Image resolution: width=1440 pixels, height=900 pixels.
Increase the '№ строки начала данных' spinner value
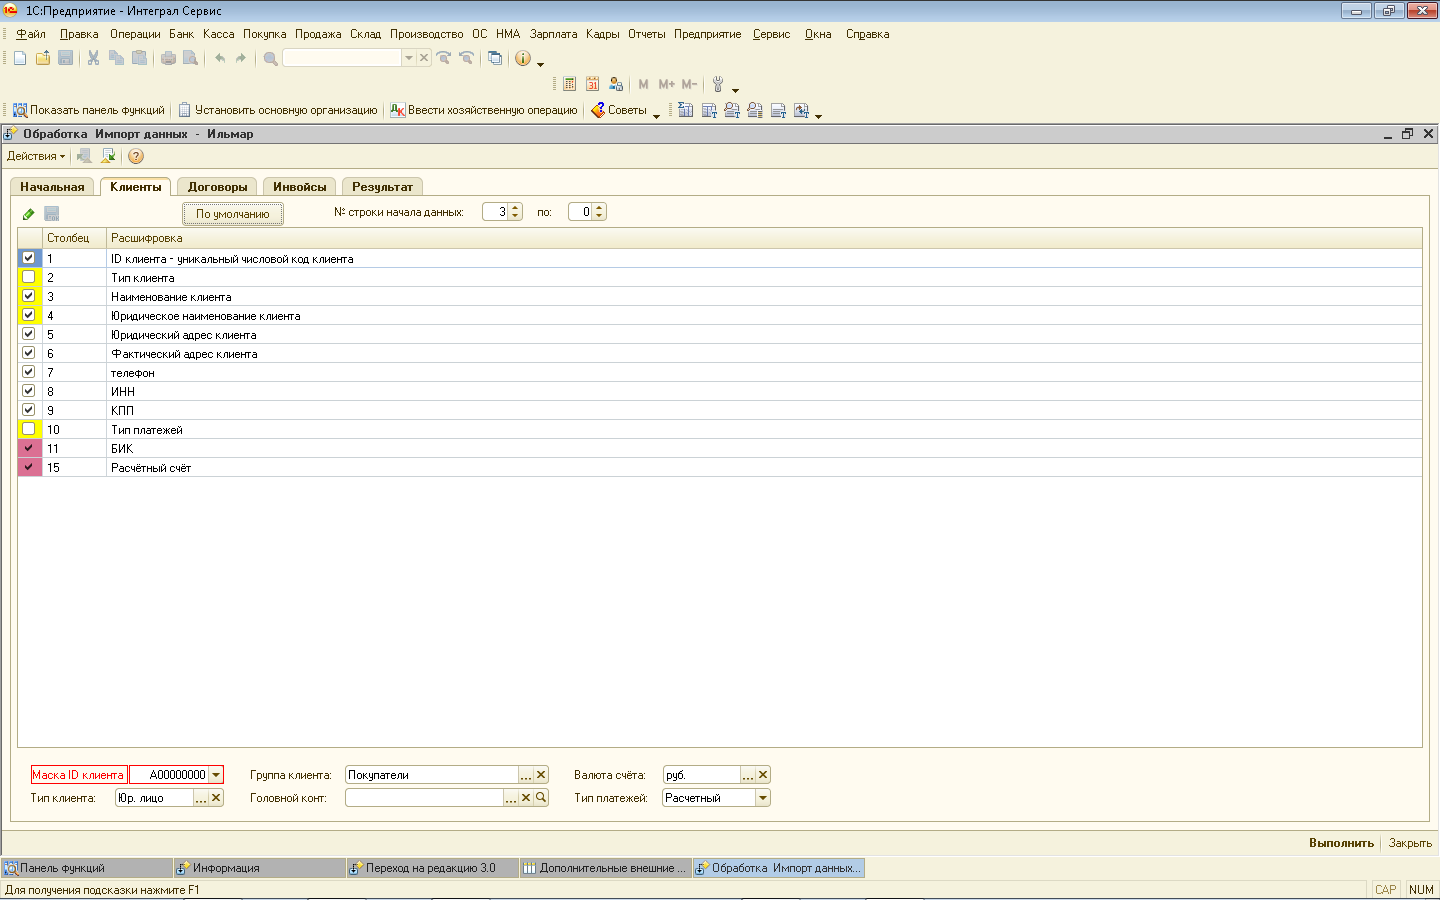tap(516, 208)
